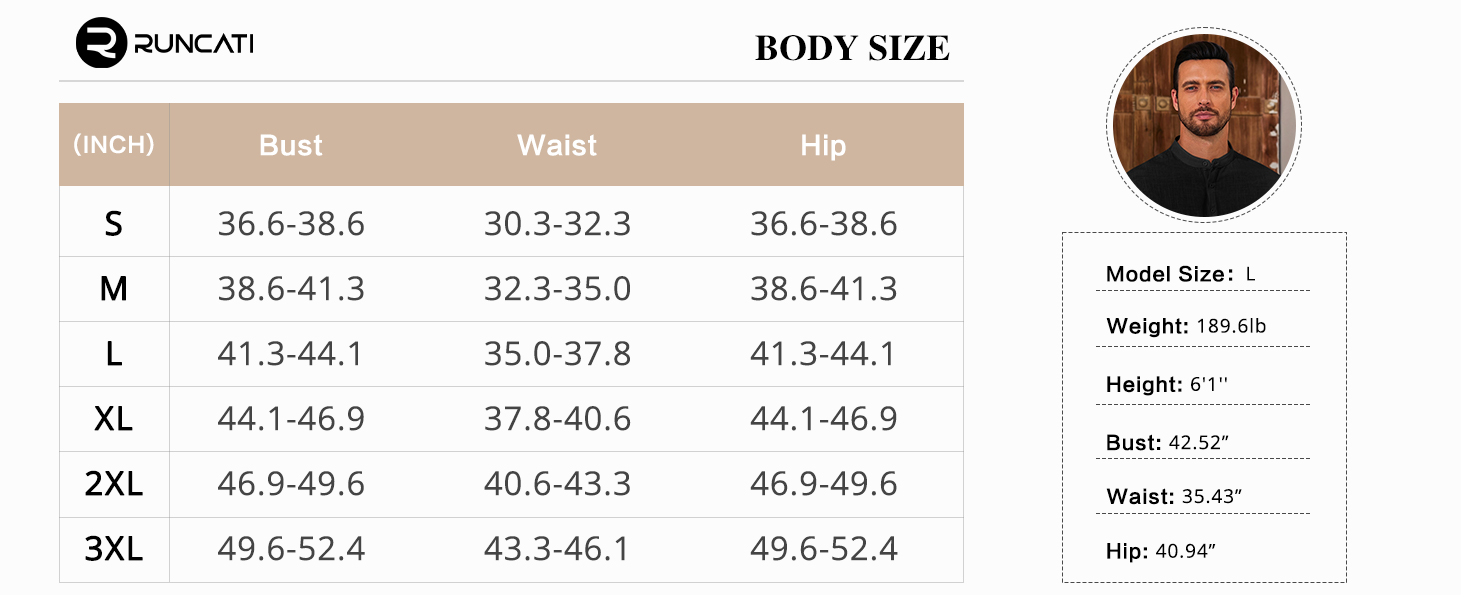This screenshot has height=600, width=1464.
Task: Select the XL size row label
Action: click(x=114, y=419)
